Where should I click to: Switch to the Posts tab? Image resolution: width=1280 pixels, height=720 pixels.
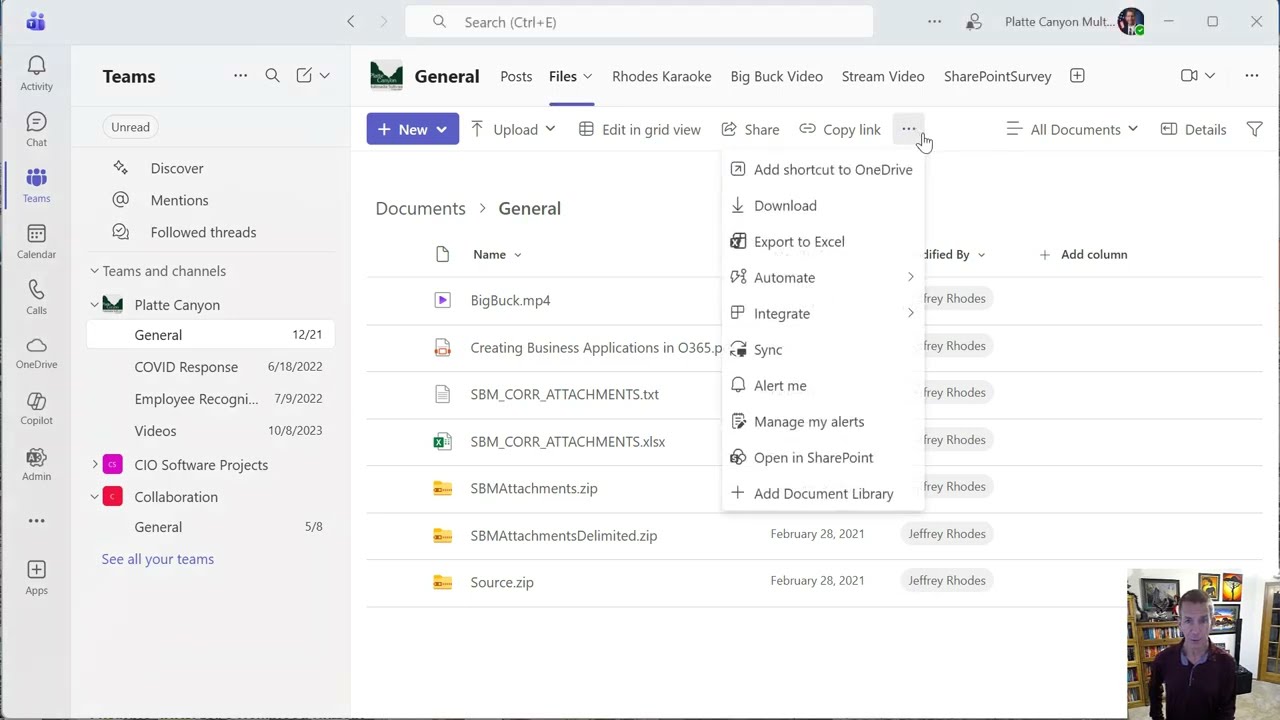click(x=516, y=76)
